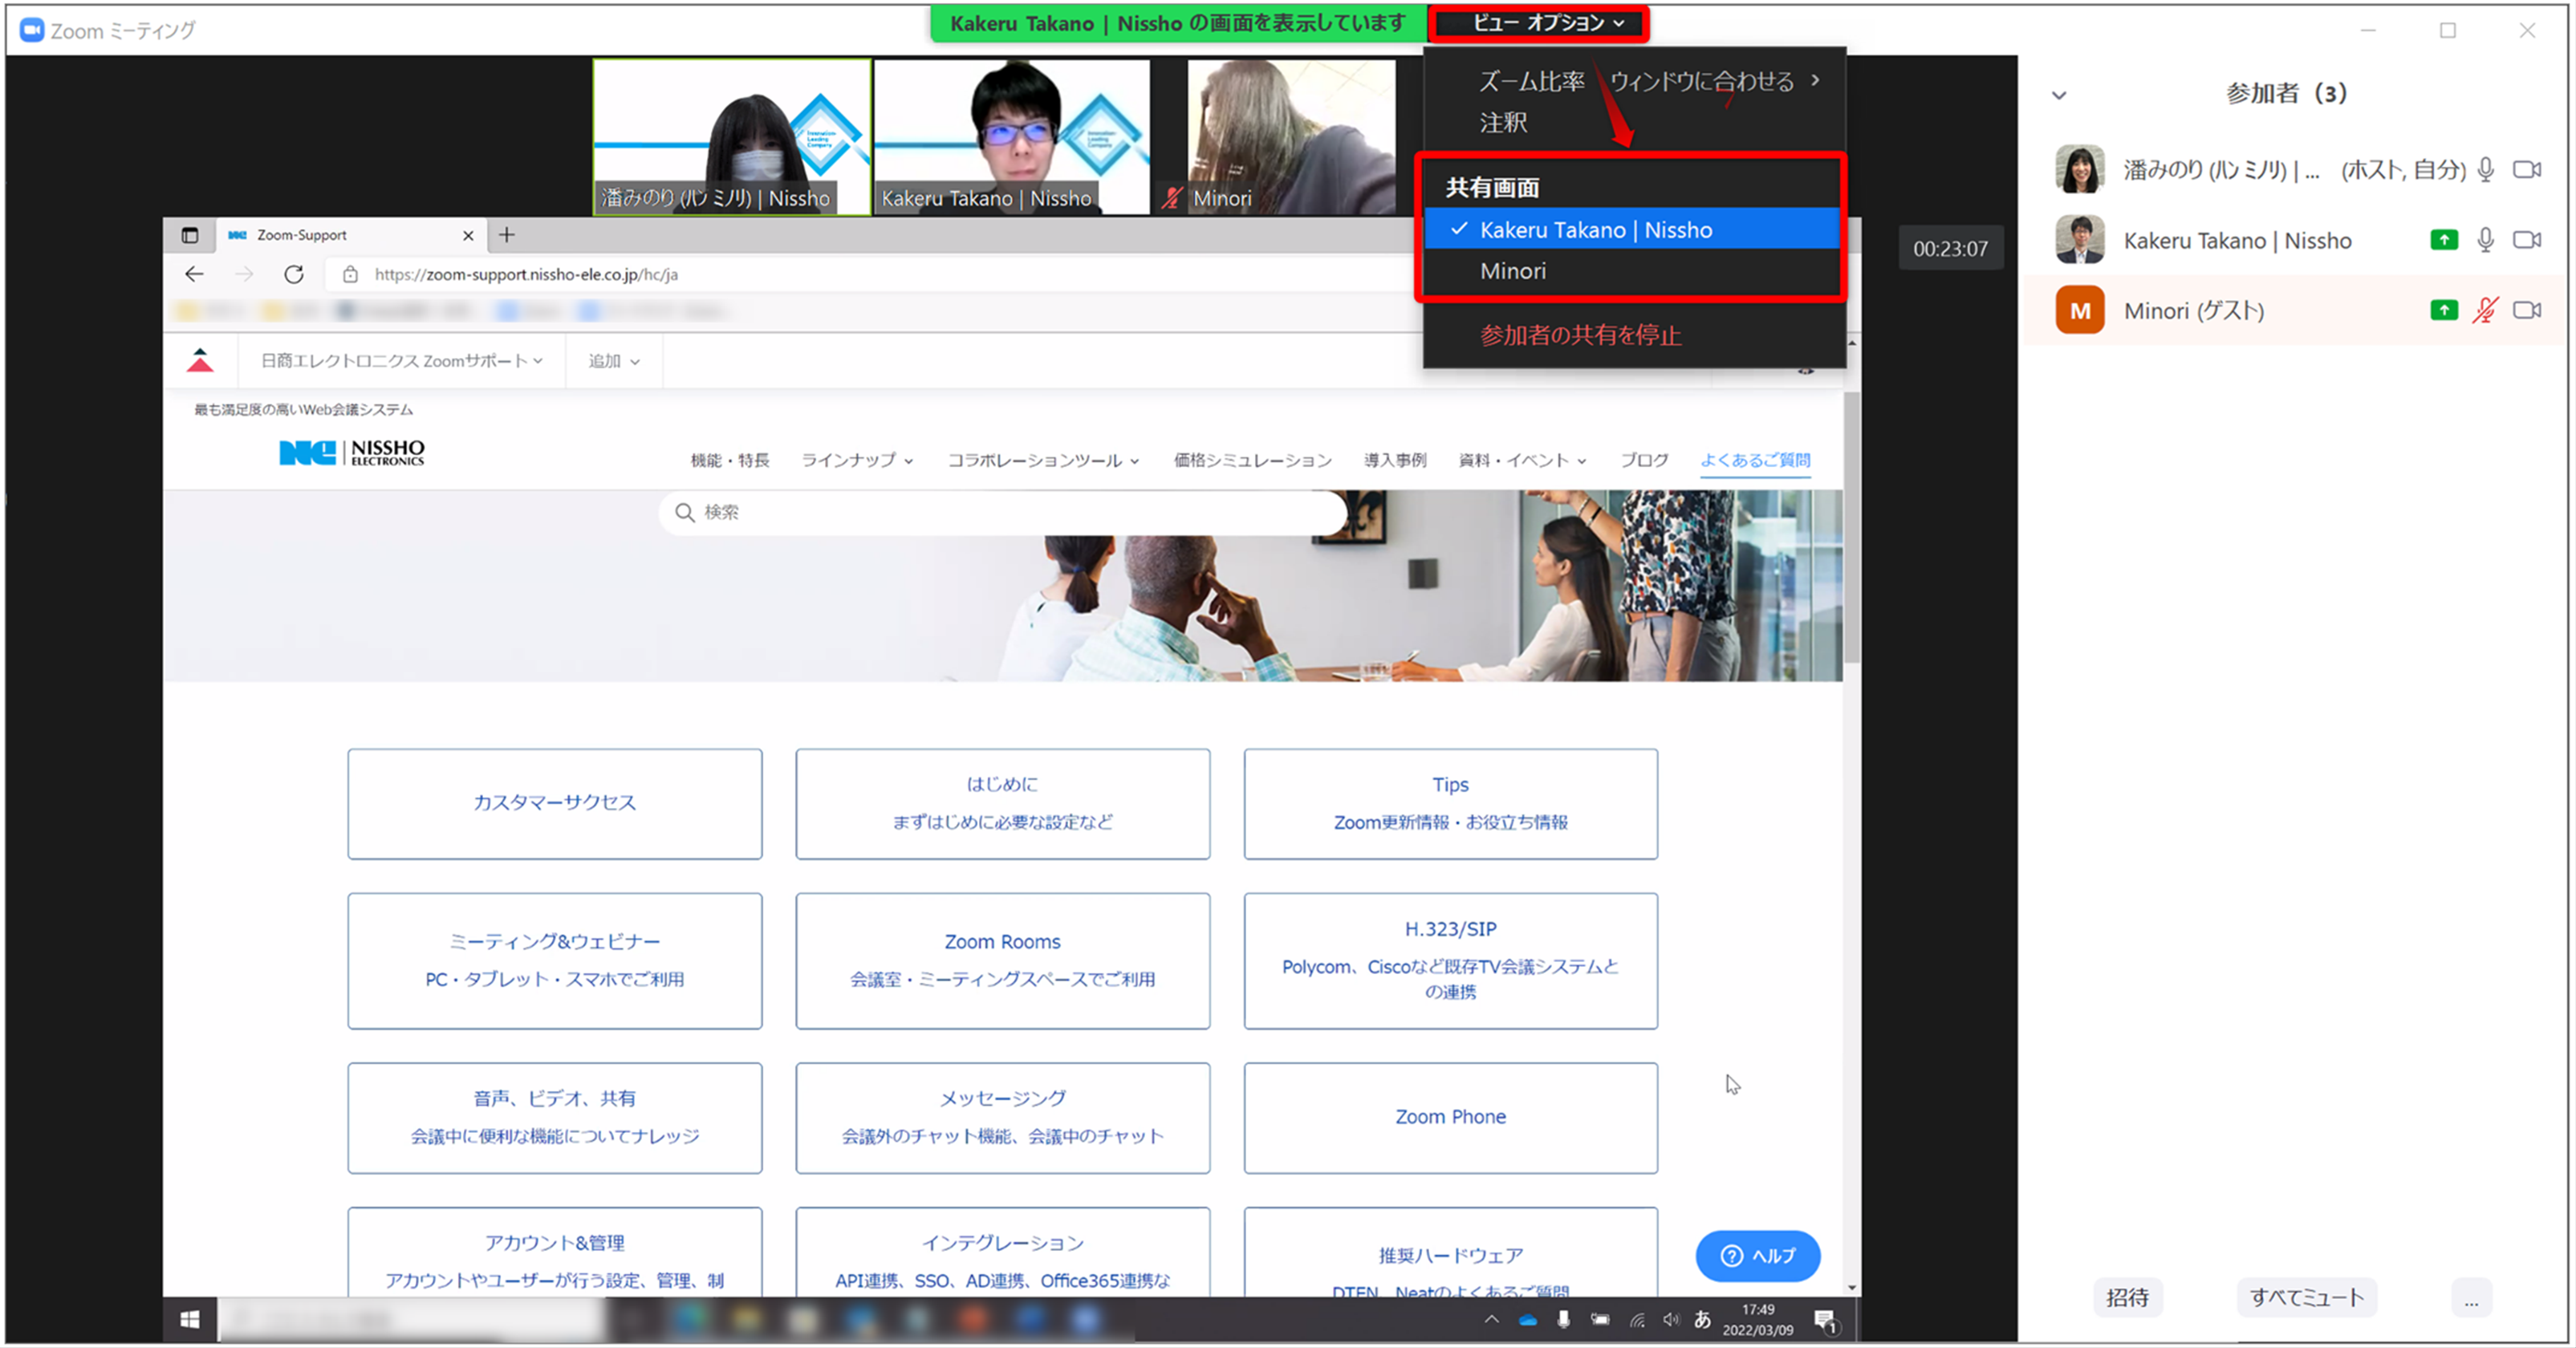
Task: Reload the Zoom-Support page
Action: 294,274
